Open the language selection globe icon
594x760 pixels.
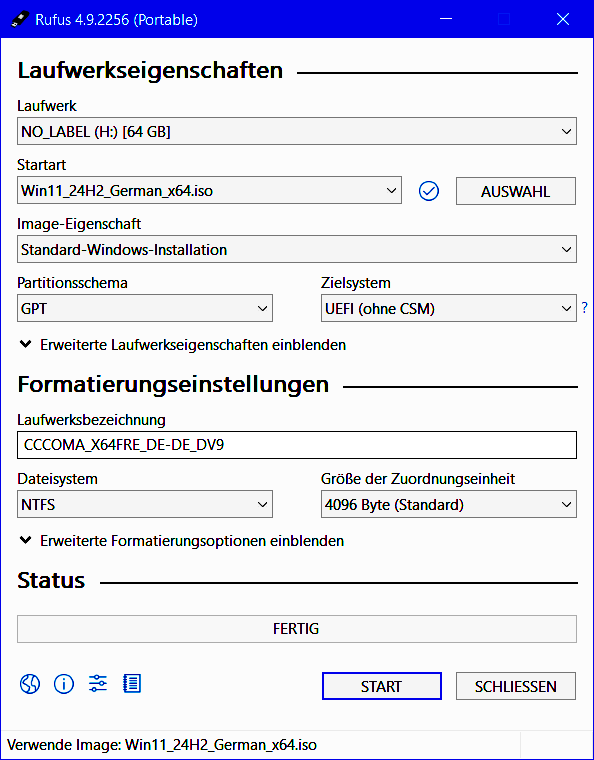pos(30,684)
